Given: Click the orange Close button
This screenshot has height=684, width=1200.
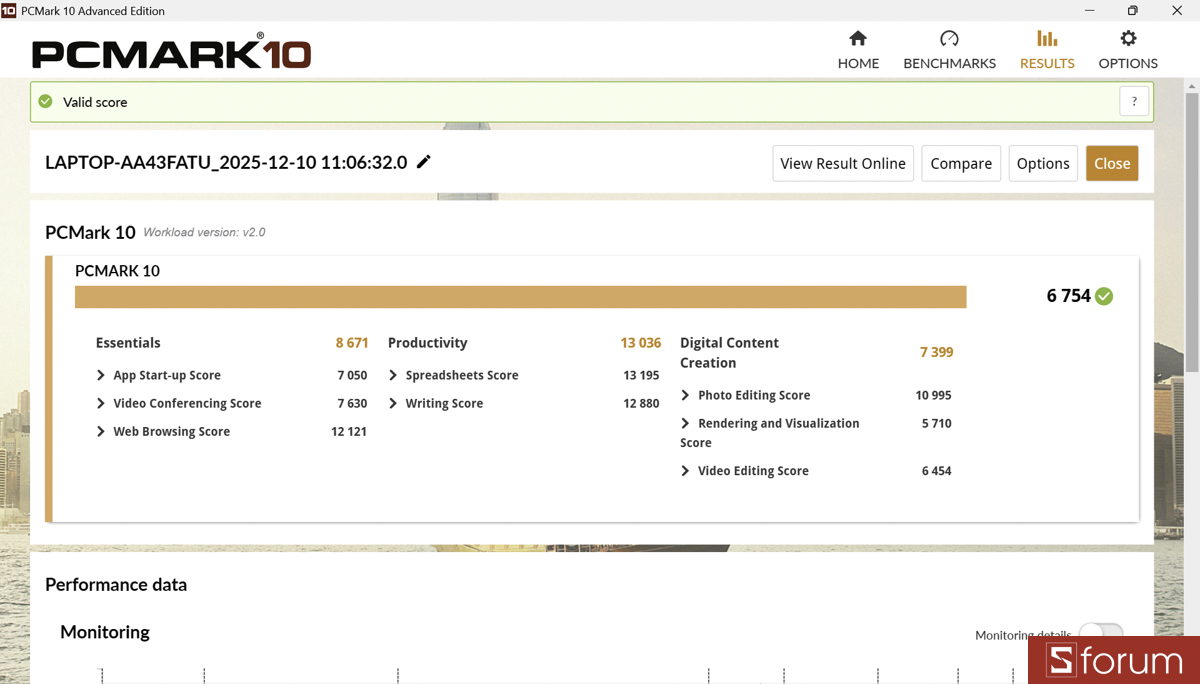Looking at the screenshot, I should [x=1112, y=163].
